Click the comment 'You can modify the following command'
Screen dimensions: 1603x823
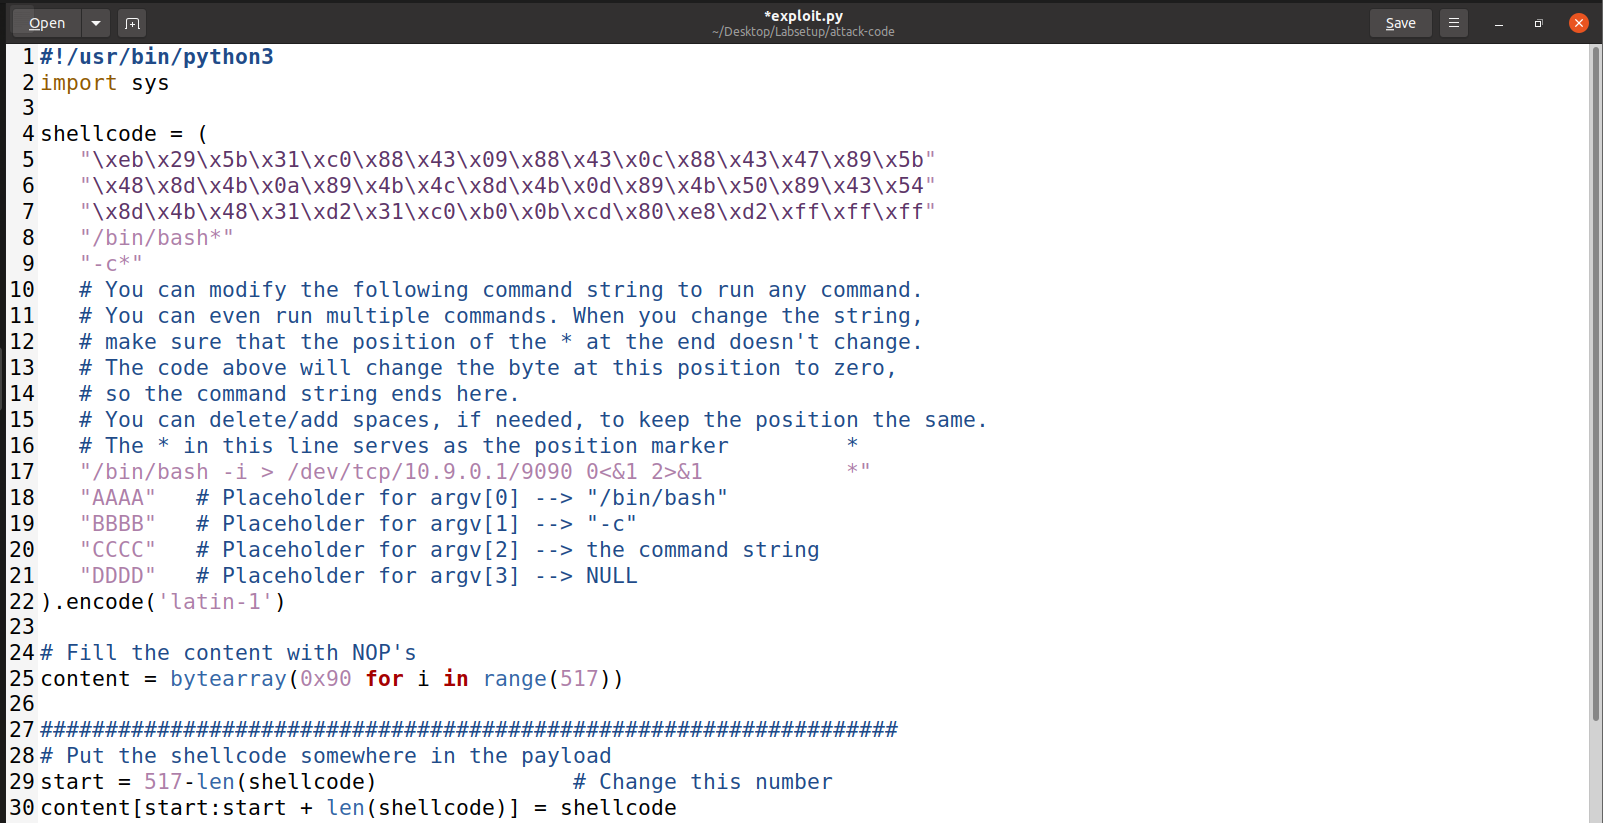(501, 290)
